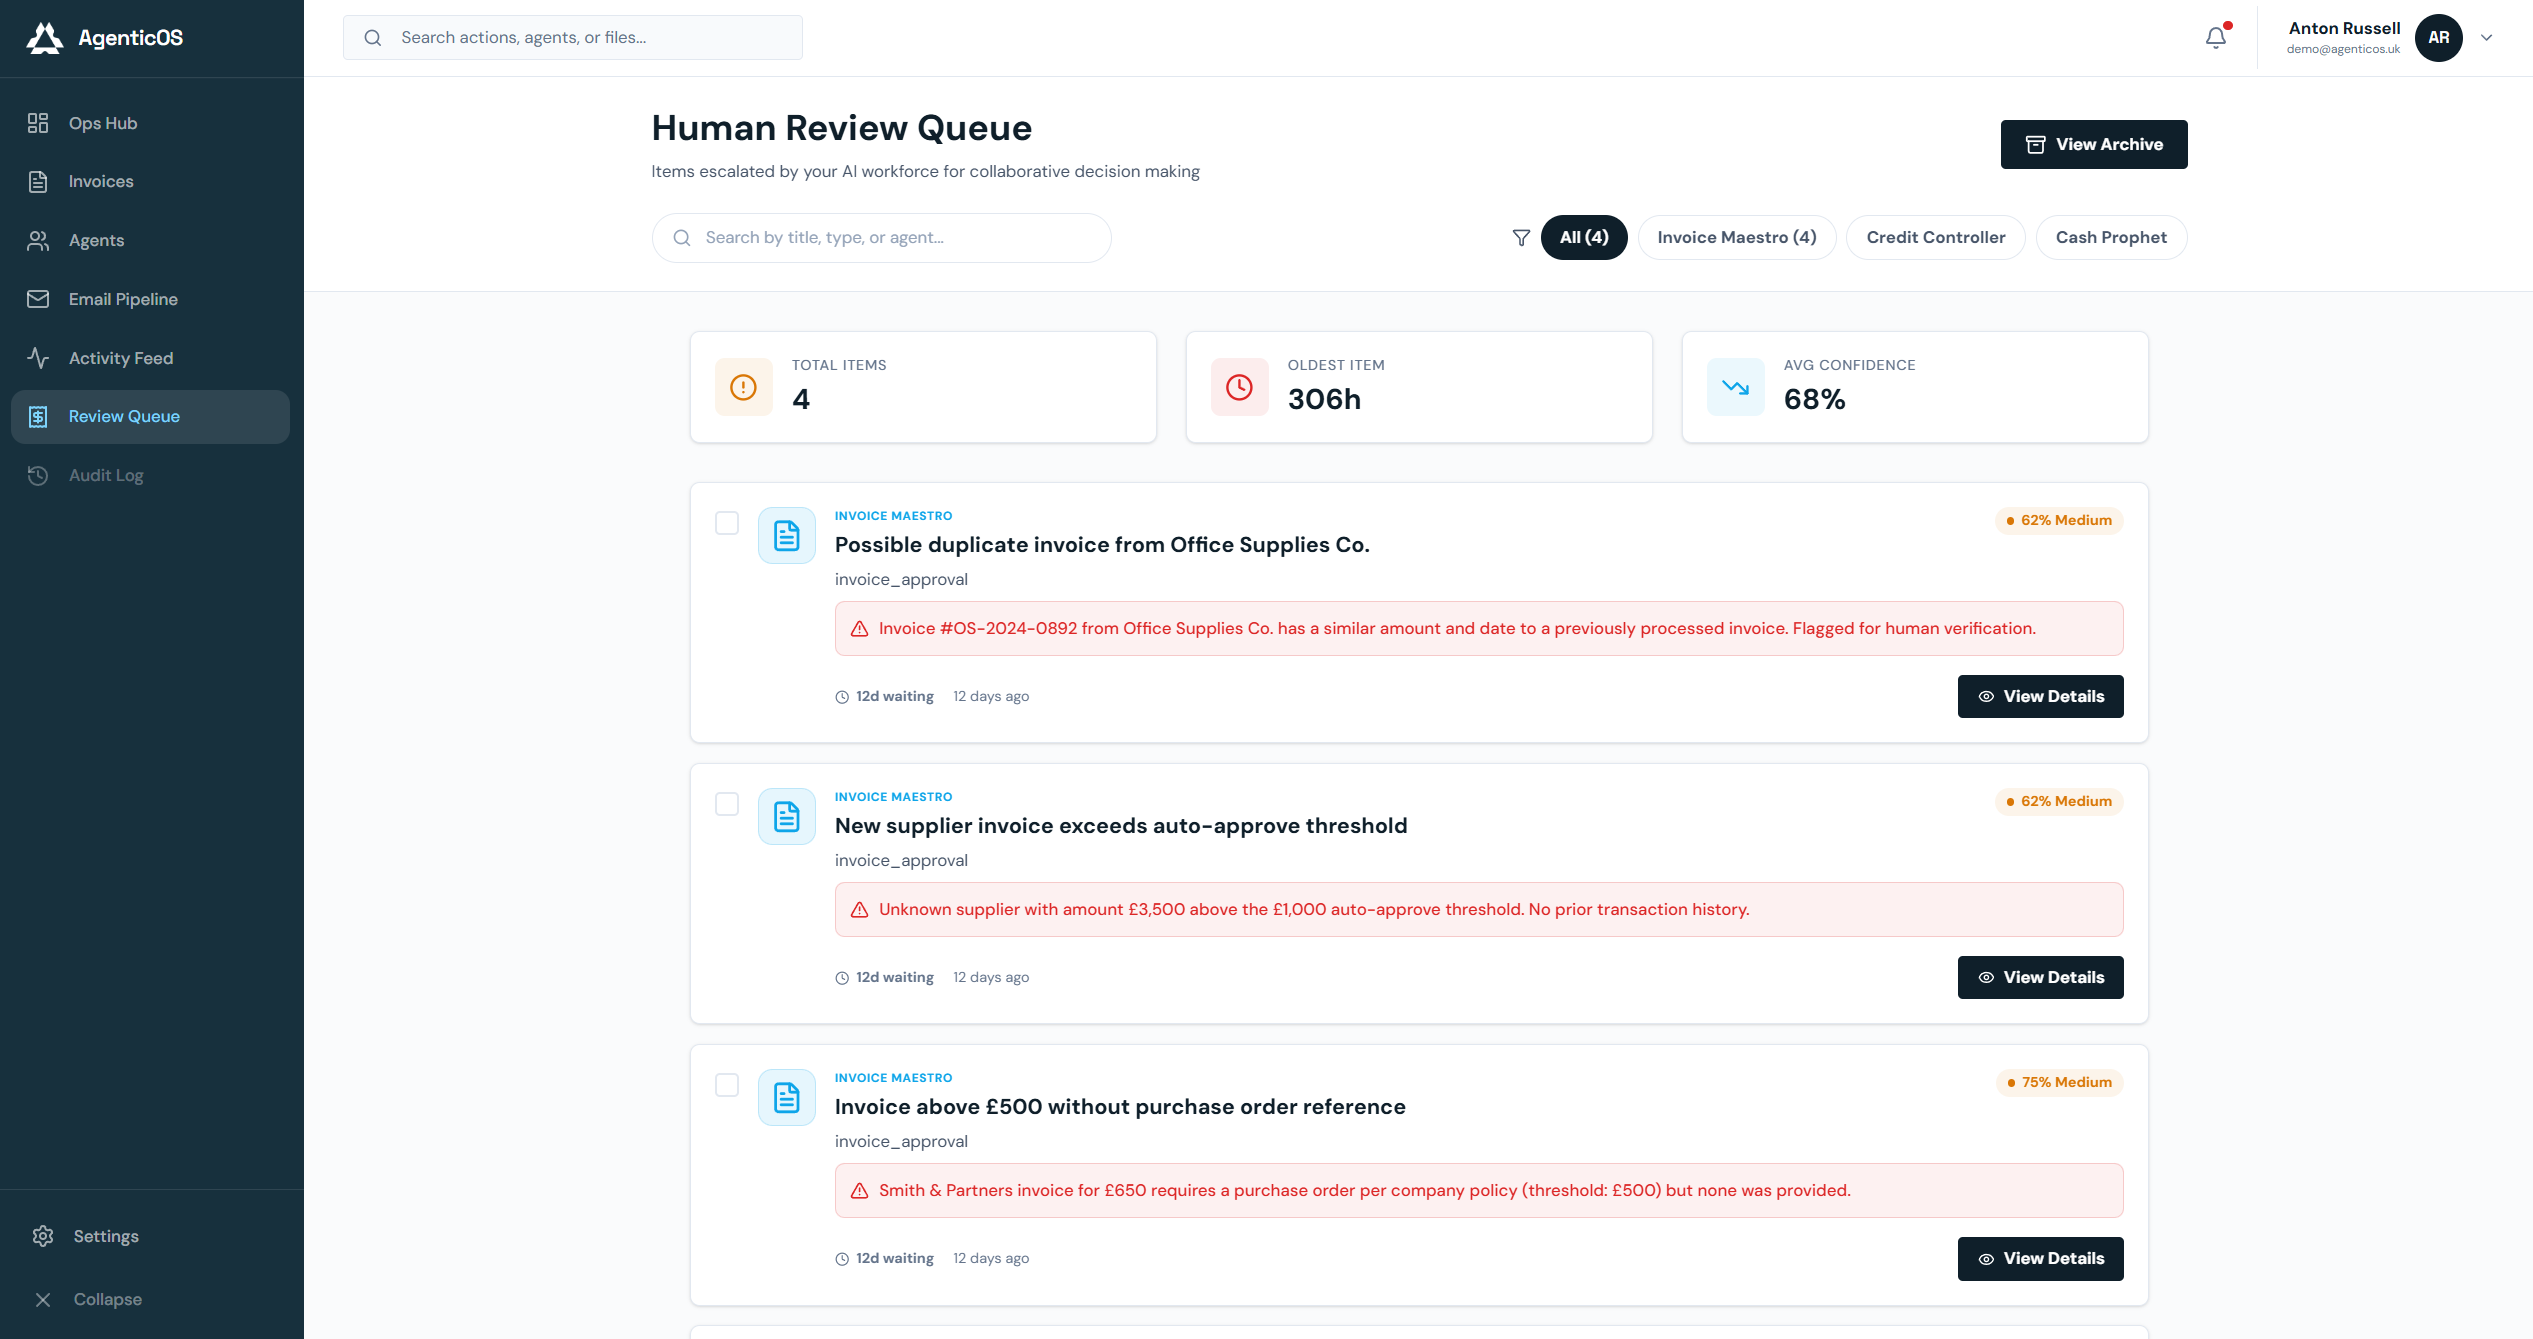Click '12d waiting' on new supplier item
Viewport: 2533px width, 1339px height.
click(894, 978)
